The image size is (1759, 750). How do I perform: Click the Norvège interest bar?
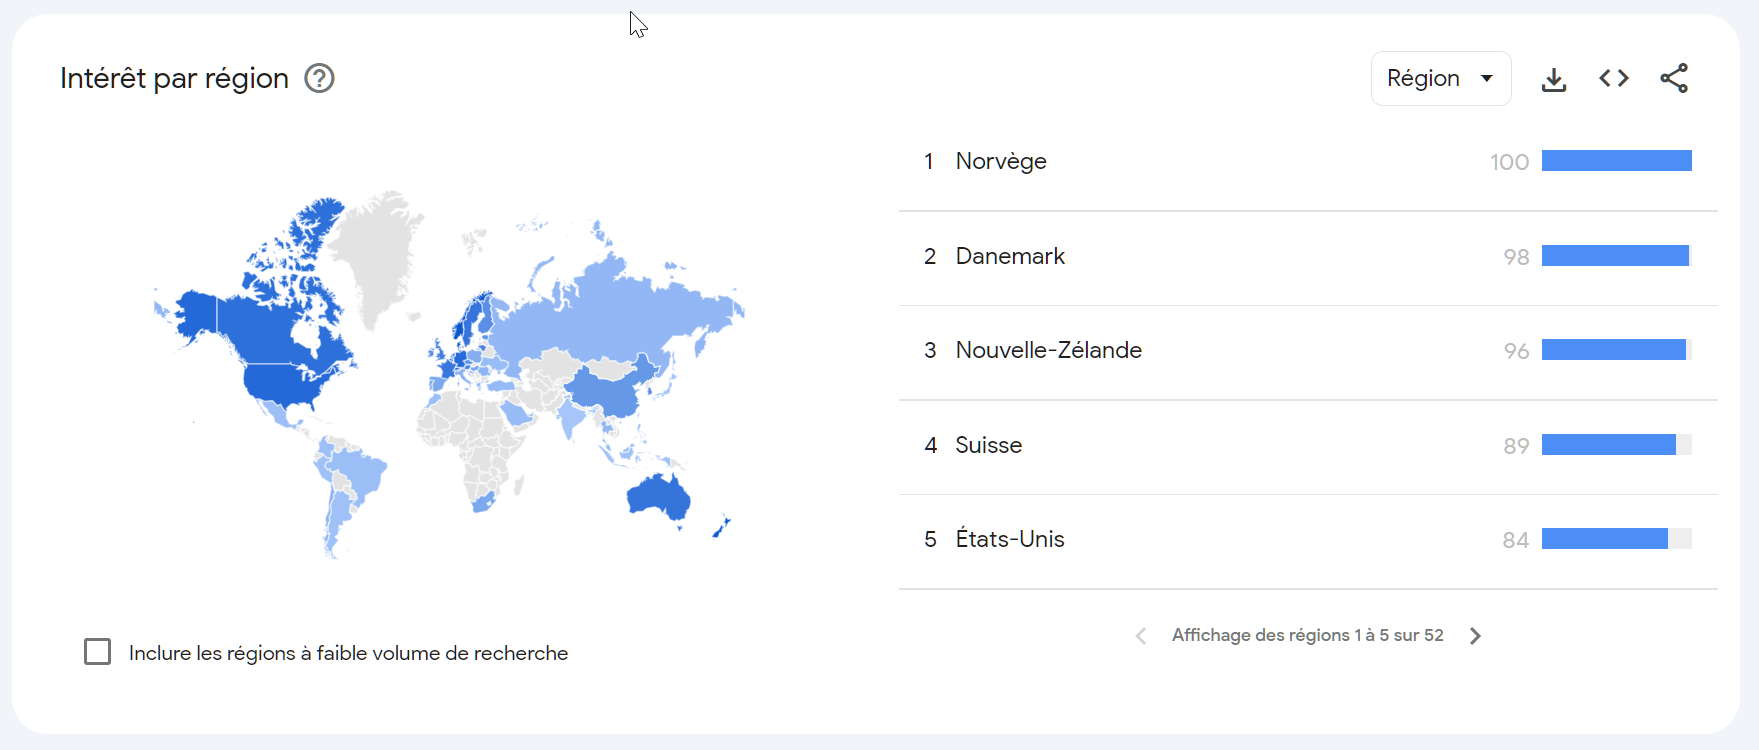[1617, 161]
